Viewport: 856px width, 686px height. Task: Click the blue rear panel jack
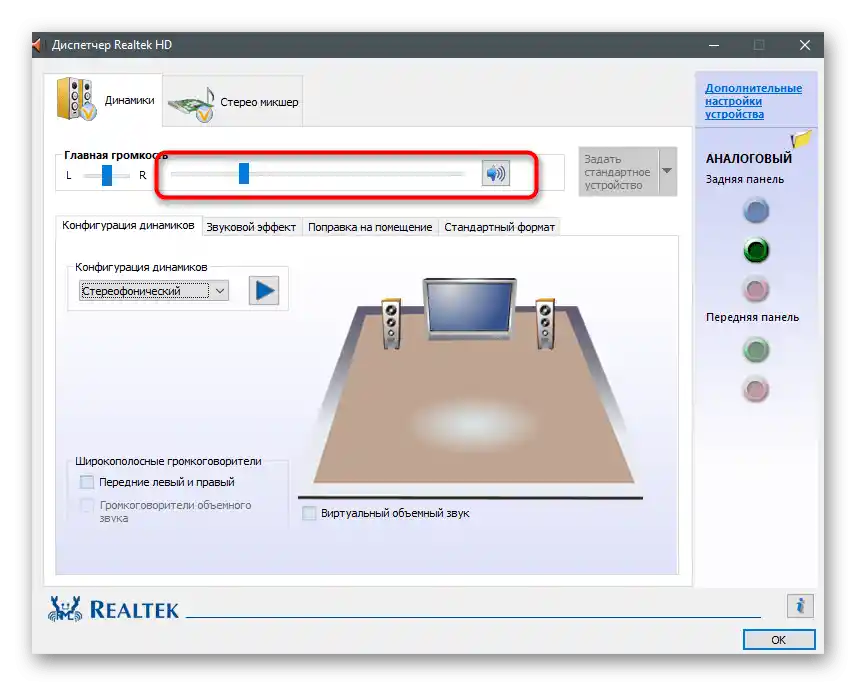pyautogui.click(x=756, y=211)
